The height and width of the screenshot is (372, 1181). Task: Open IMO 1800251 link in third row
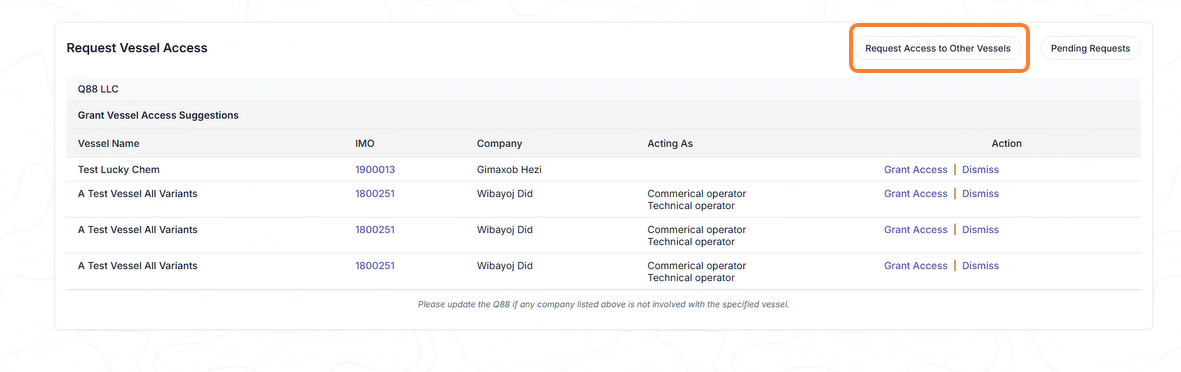375,230
